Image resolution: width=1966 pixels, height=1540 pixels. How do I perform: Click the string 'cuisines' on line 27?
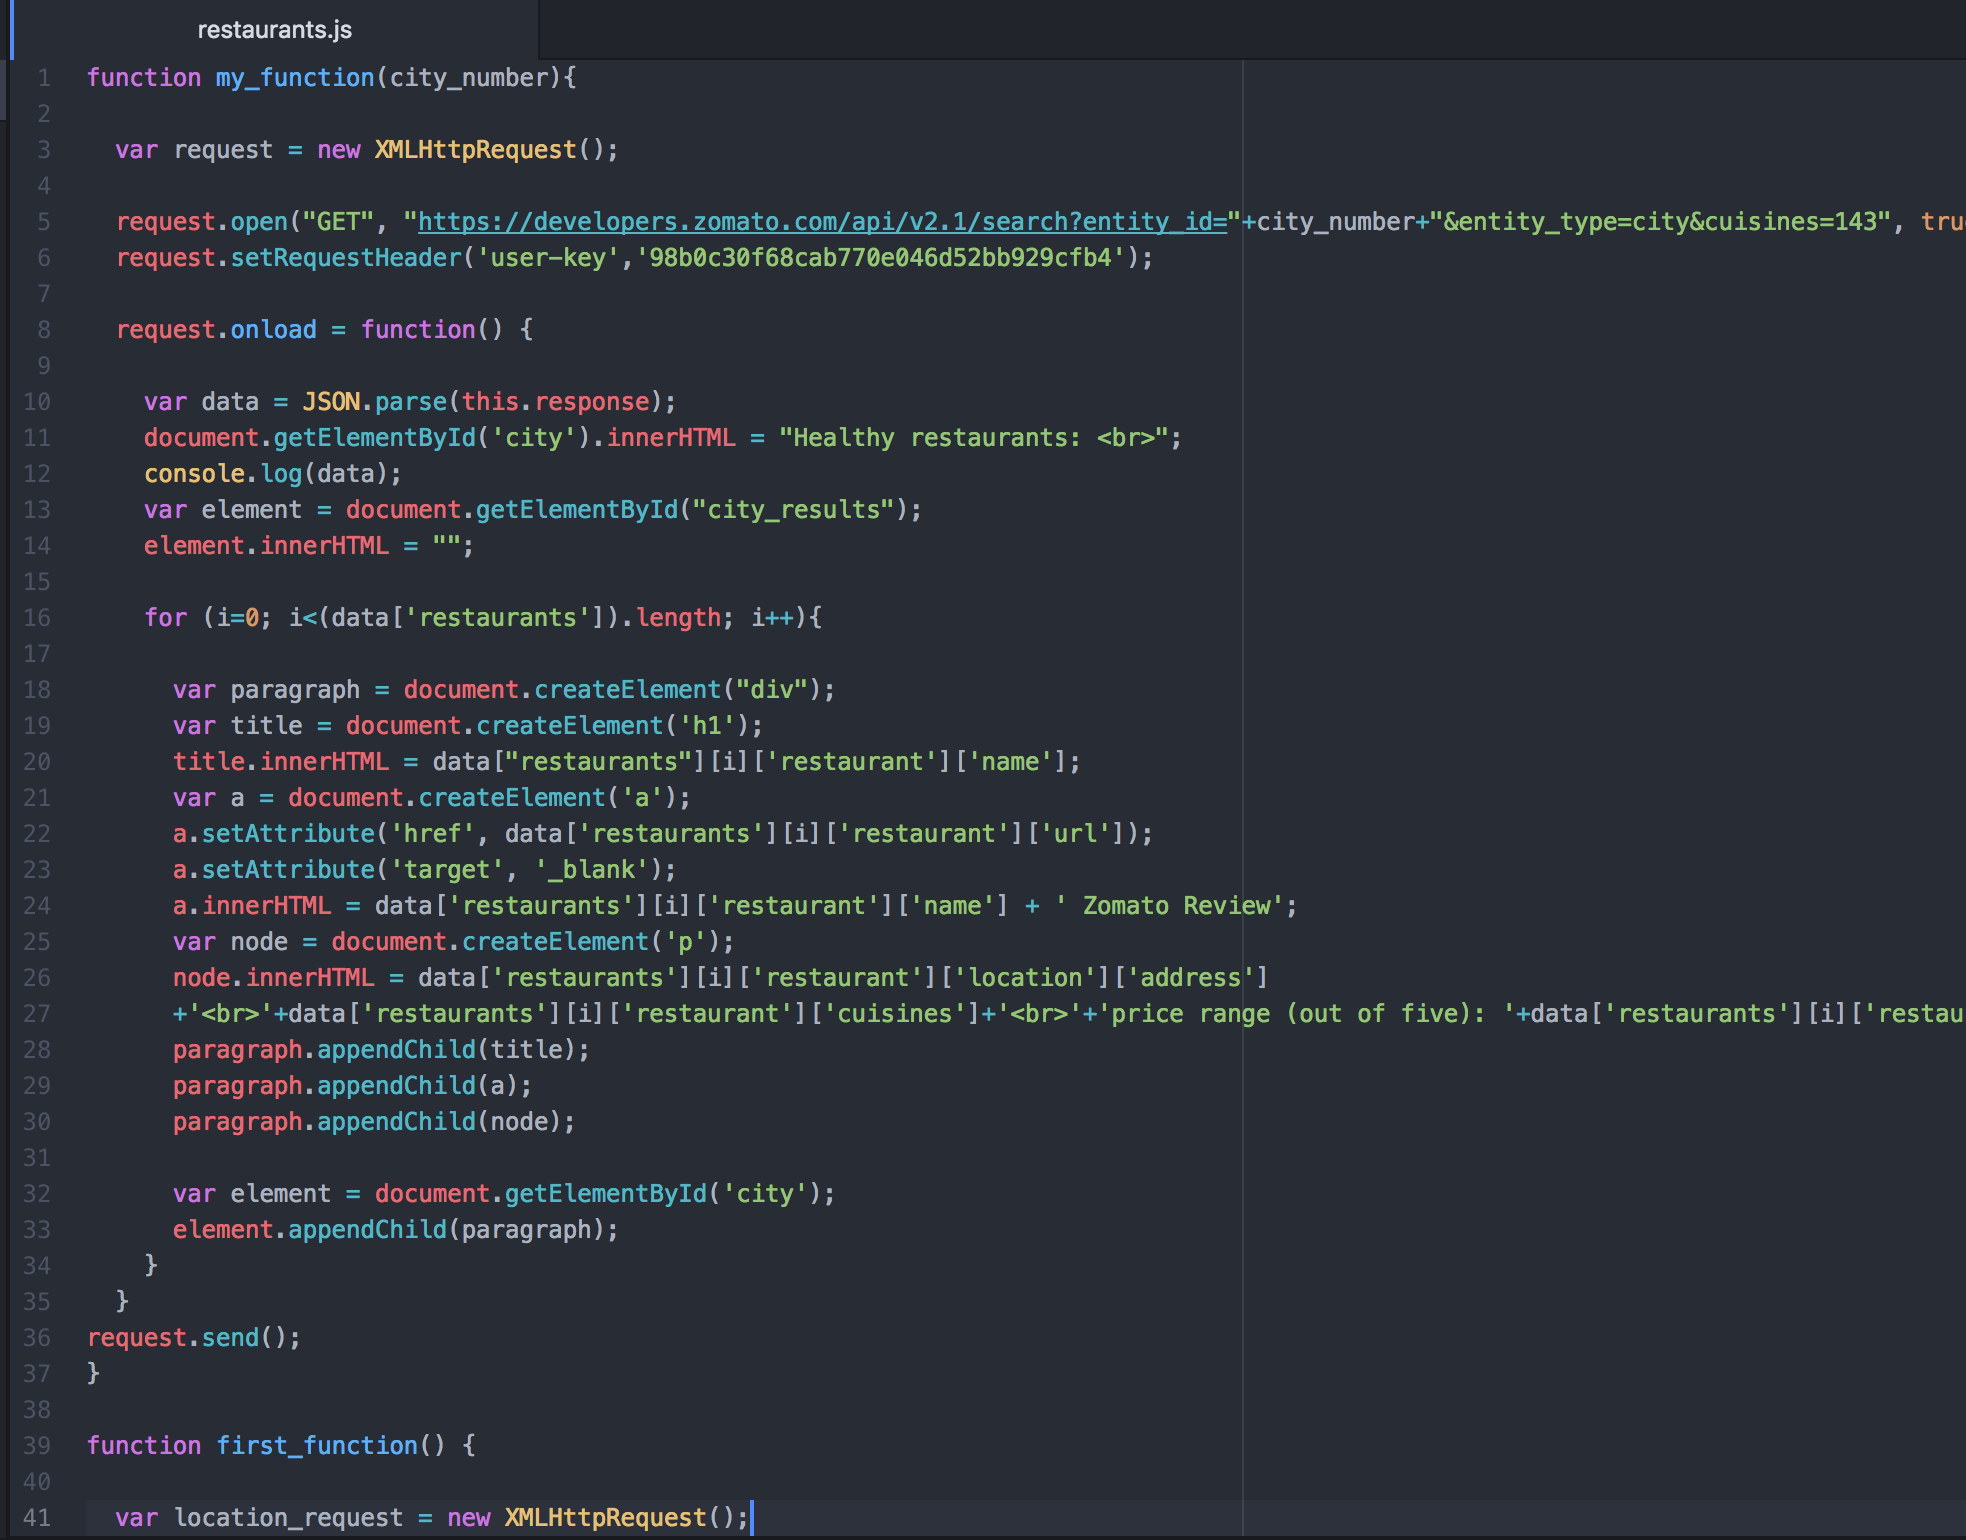point(895,1013)
